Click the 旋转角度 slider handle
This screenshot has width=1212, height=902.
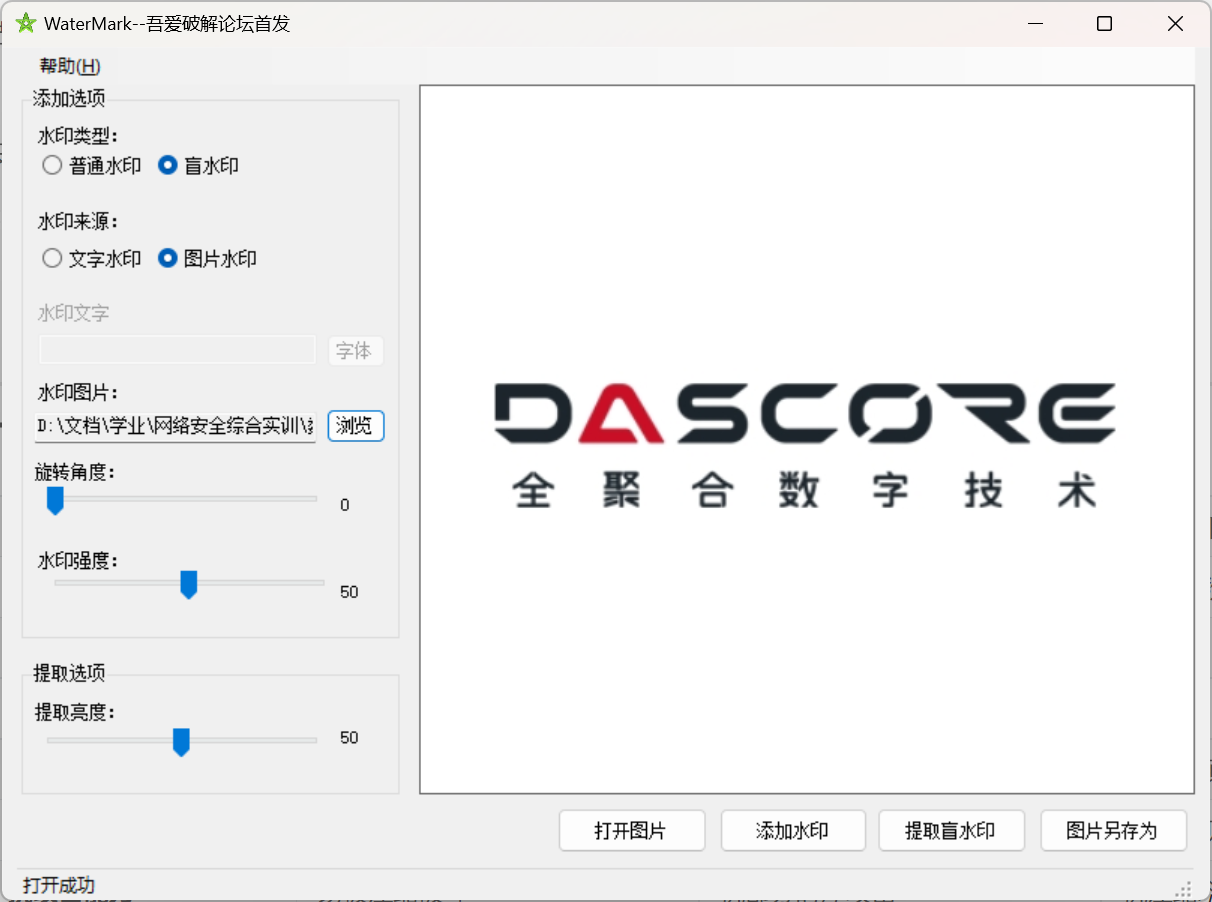pyautogui.click(x=55, y=499)
